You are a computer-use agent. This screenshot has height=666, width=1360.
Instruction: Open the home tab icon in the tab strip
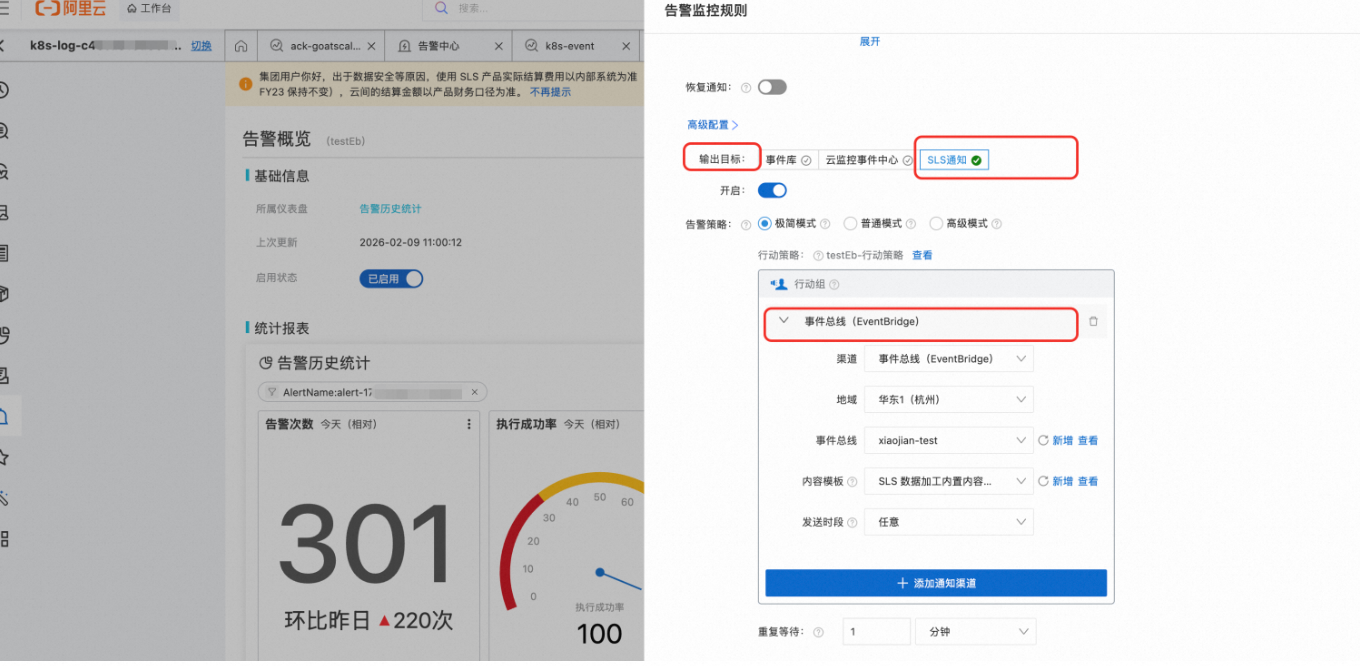(241, 46)
